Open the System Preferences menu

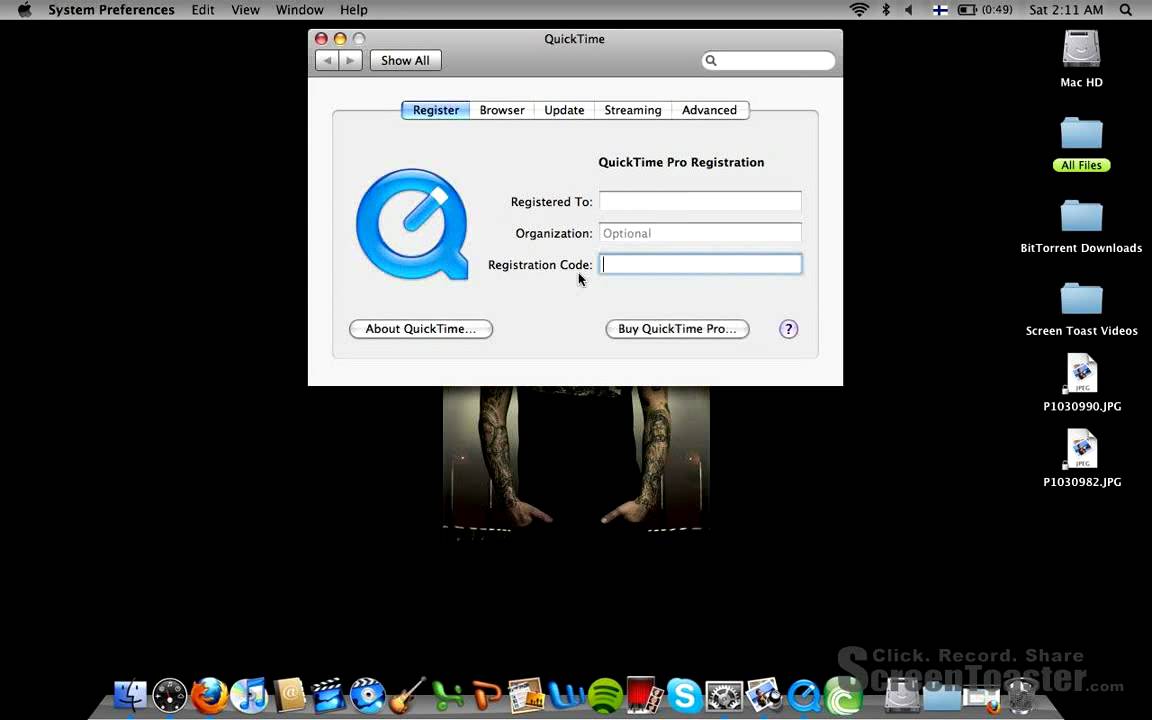(x=112, y=10)
